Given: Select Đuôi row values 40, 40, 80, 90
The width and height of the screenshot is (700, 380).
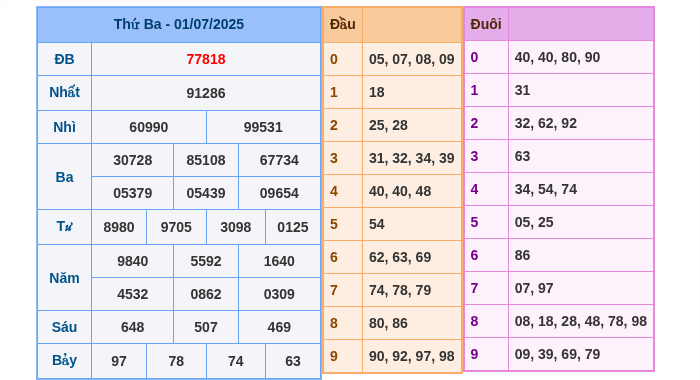Looking at the screenshot, I should click(557, 58).
